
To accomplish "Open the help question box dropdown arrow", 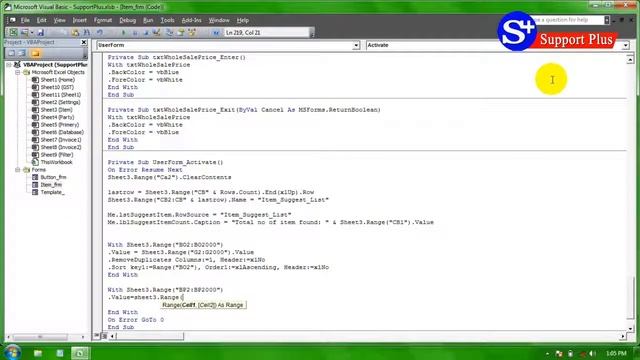I will tap(607, 20).
